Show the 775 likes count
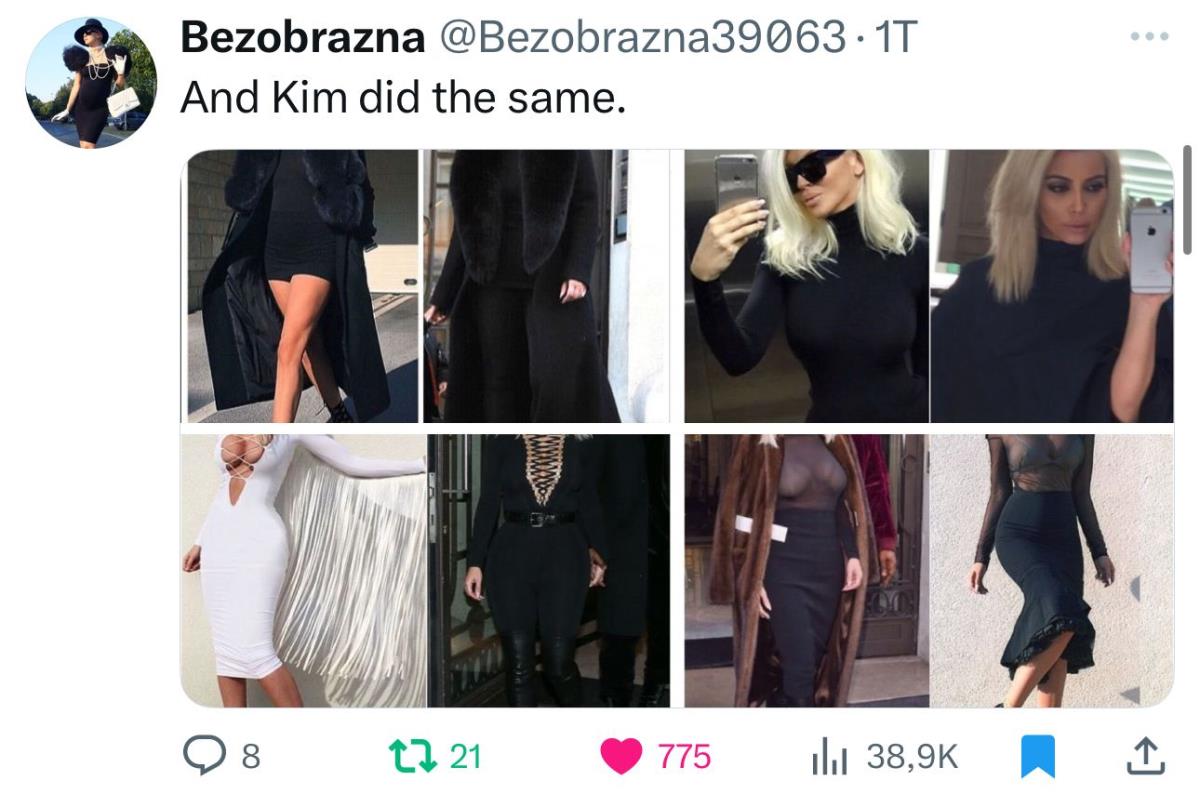Screen dimensions: 1200x807 click(x=684, y=757)
